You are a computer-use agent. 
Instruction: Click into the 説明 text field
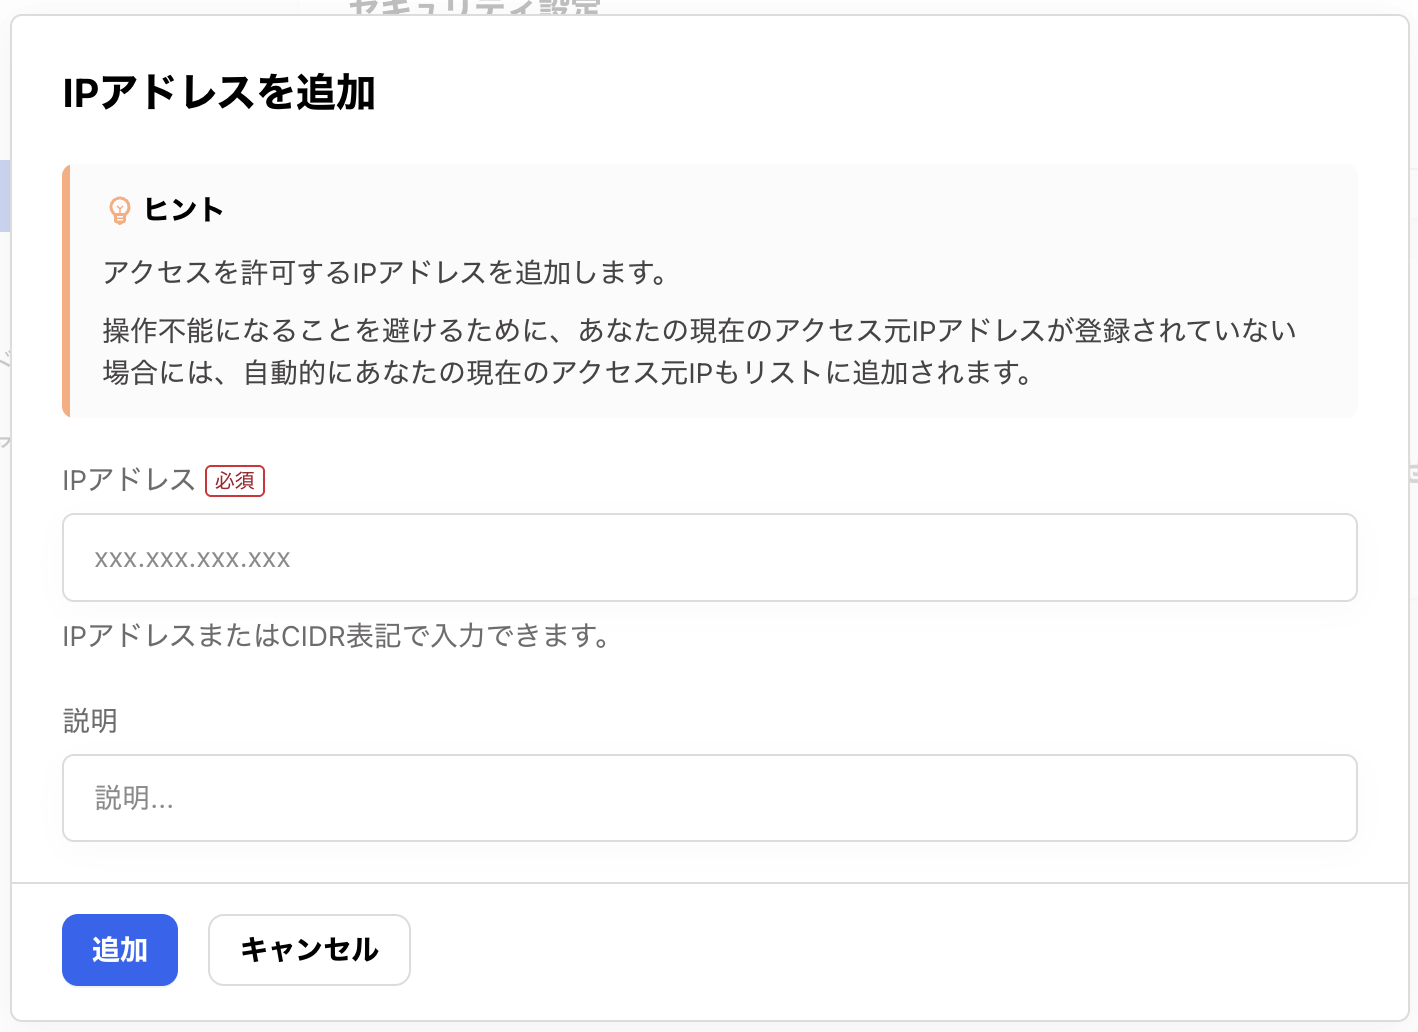point(709,798)
